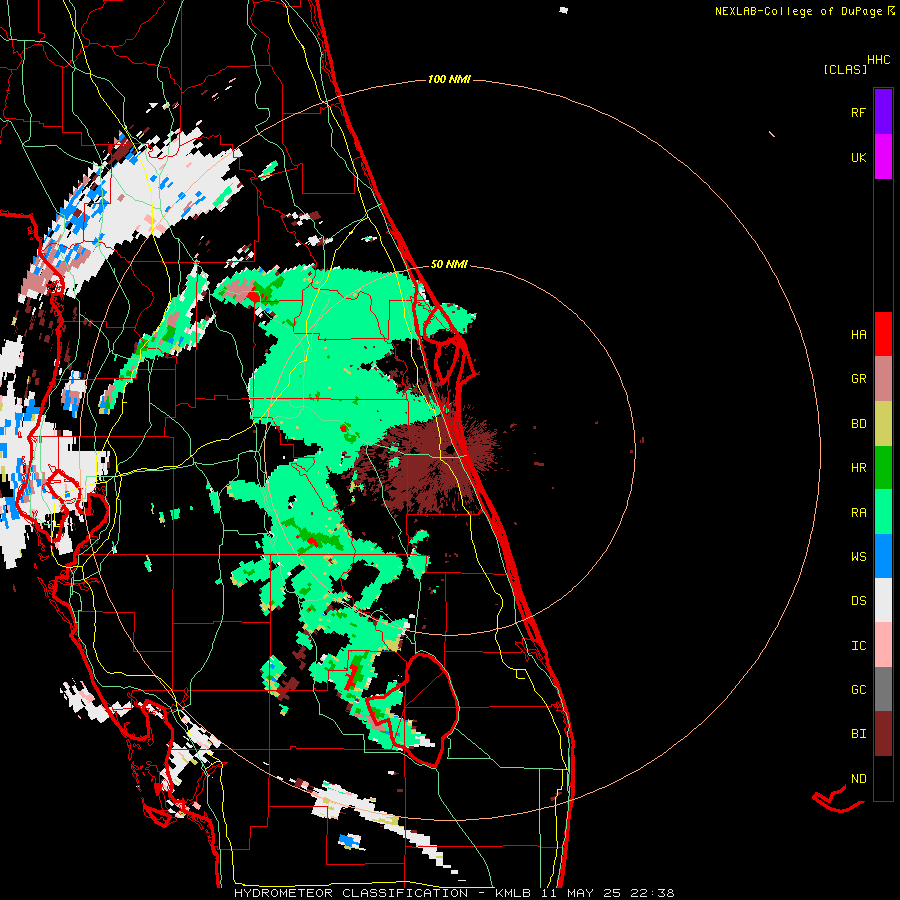
Task: Select the GR legend color block
Action: (x=883, y=378)
